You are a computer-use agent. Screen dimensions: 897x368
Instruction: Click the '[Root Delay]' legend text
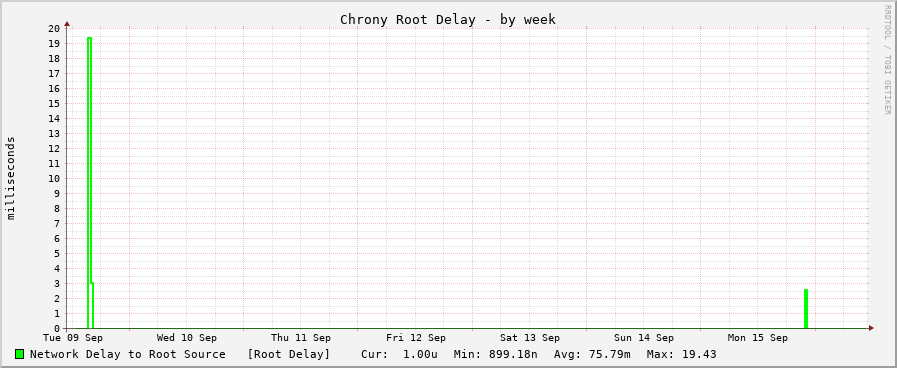click(x=289, y=354)
